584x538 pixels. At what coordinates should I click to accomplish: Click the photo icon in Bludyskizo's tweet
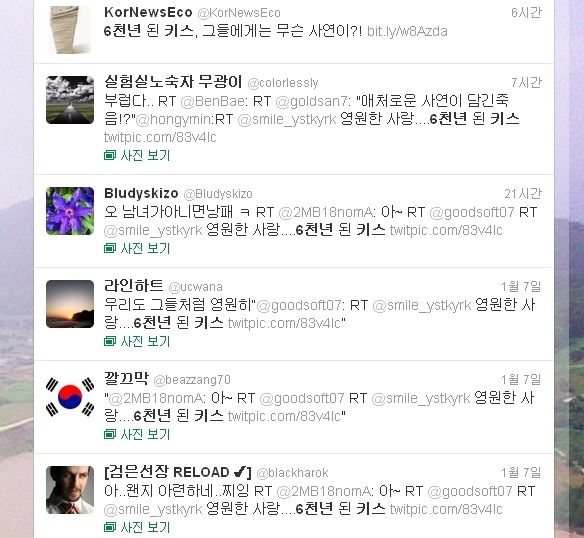coord(110,248)
